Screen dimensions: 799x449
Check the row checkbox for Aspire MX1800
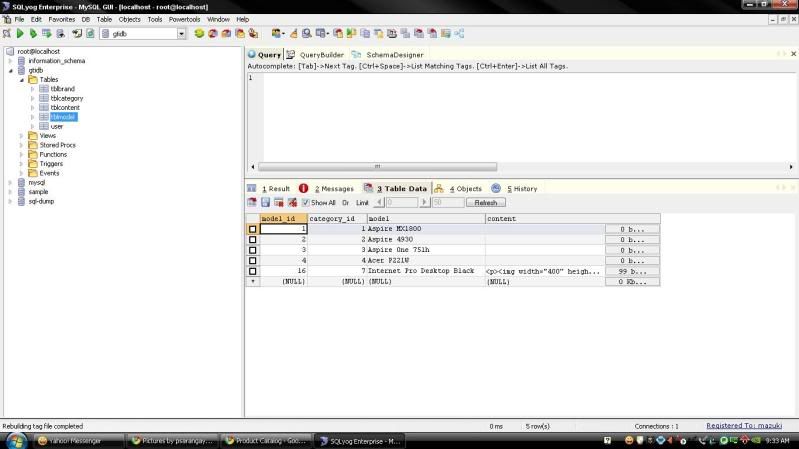[x=253, y=229]
